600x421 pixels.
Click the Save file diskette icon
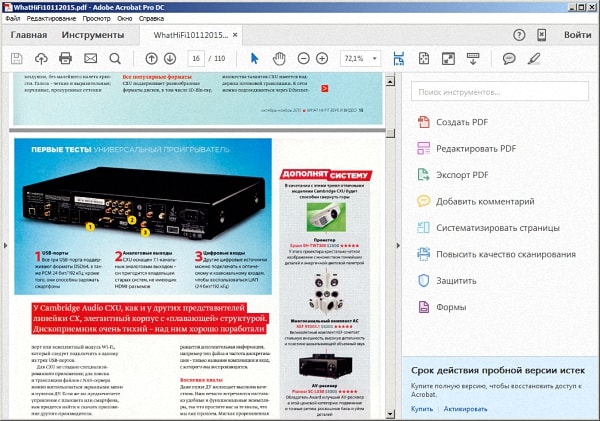click(16, 59)
